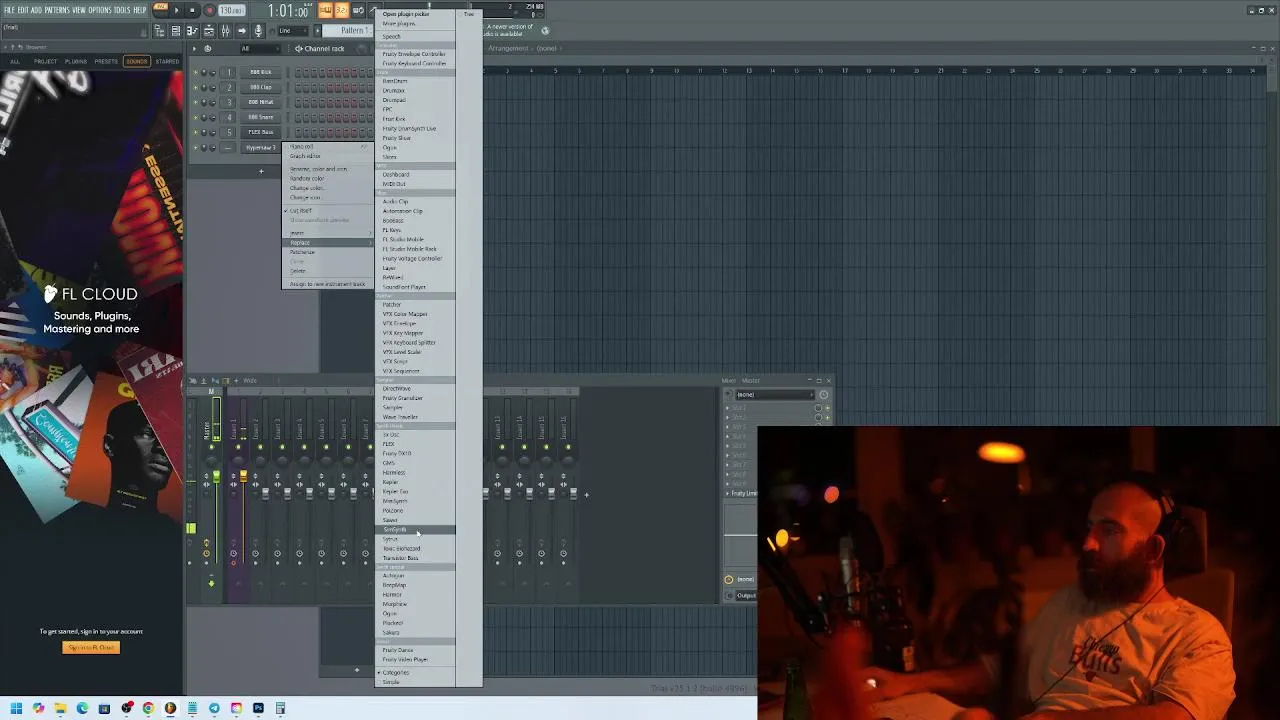Toggle mute LED for Hypersaw channel
This screenshot has height=720, width=1280.
pyautogui.click(x=196, y=148)
